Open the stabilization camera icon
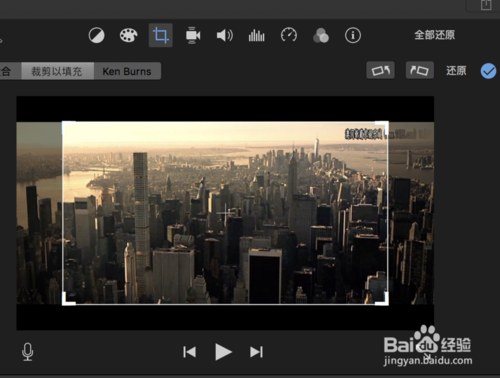 193,35
